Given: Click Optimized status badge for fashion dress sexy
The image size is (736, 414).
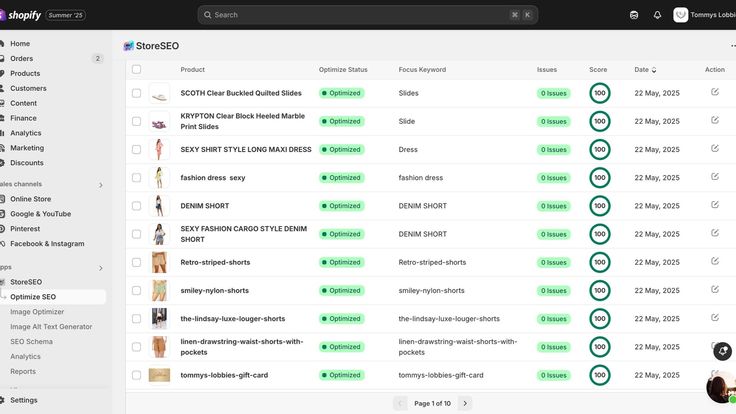Looking at the screenshot, I should [x=341, y=178].
